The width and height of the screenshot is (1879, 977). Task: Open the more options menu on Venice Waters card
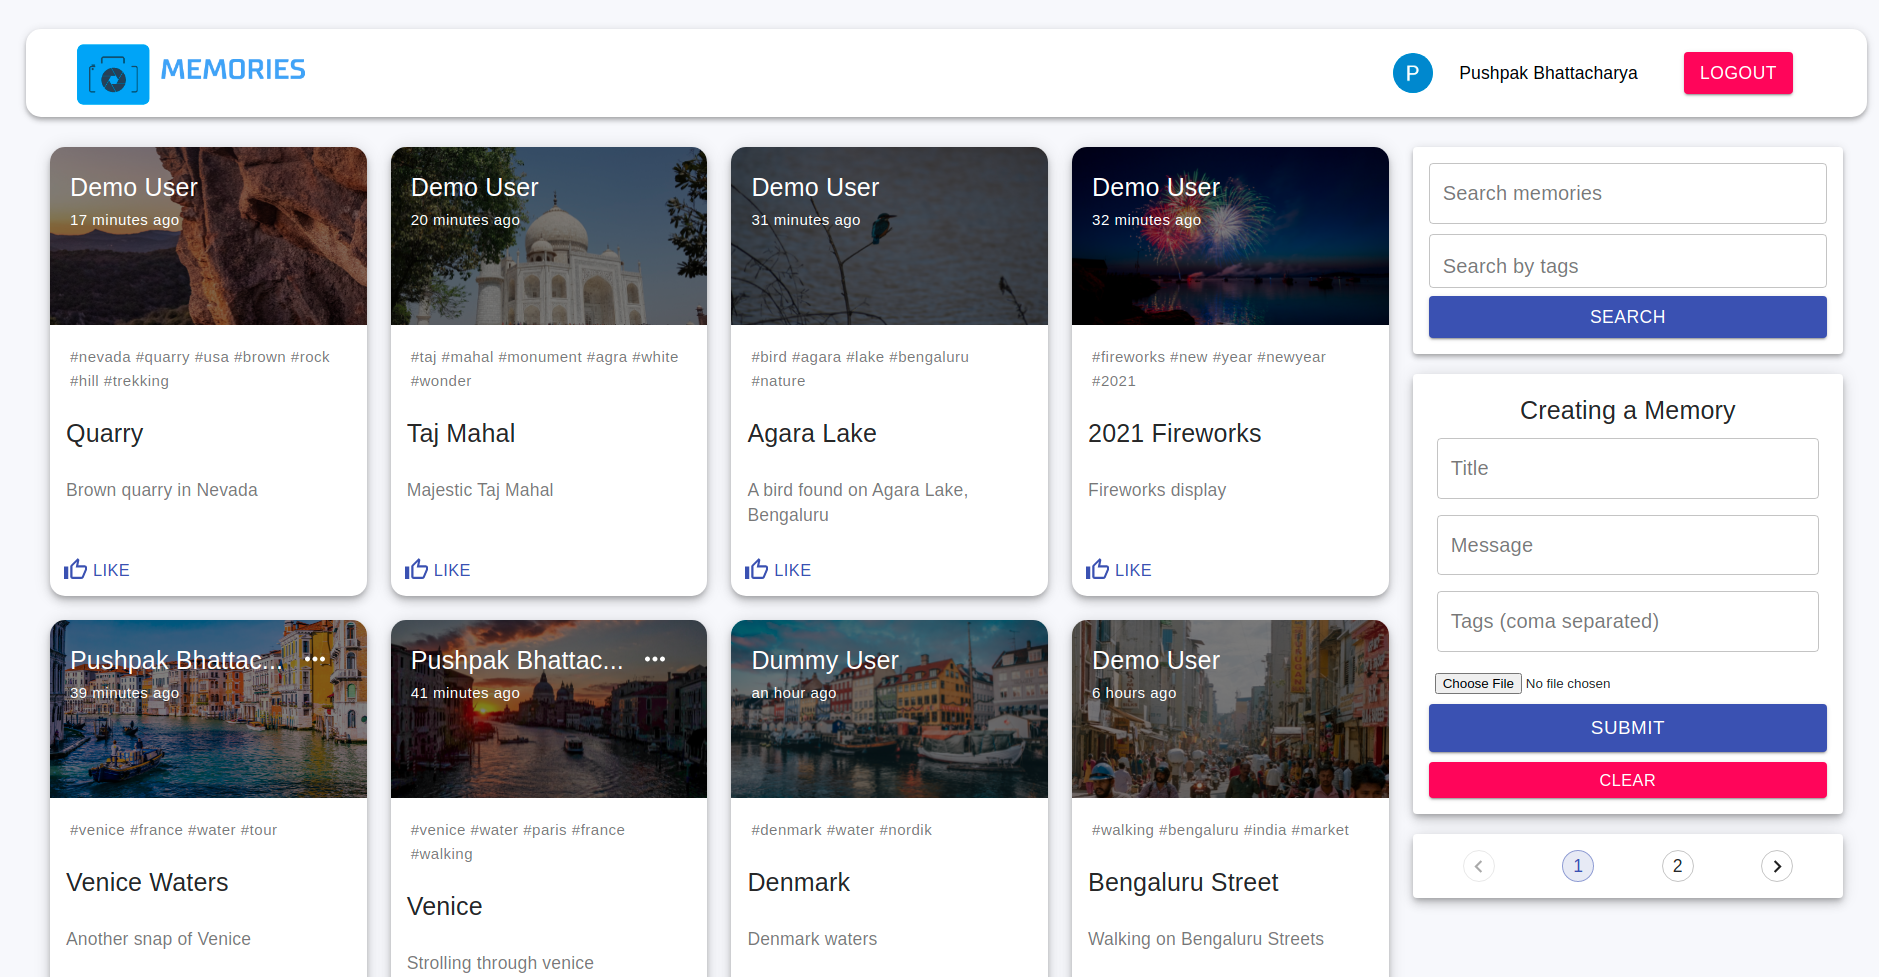click(x=315, y=659)
